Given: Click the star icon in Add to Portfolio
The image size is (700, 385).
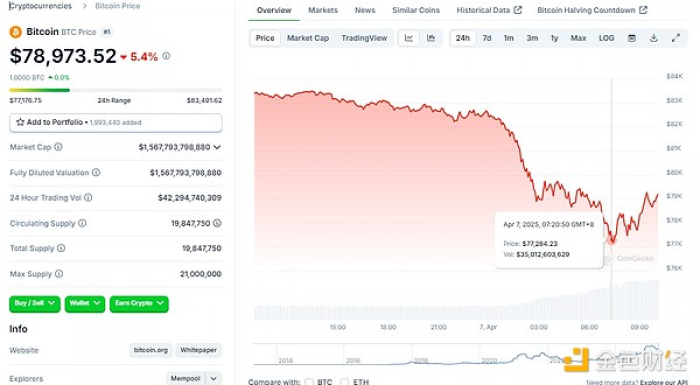Looking at the screenshot, I should (20, 122).
